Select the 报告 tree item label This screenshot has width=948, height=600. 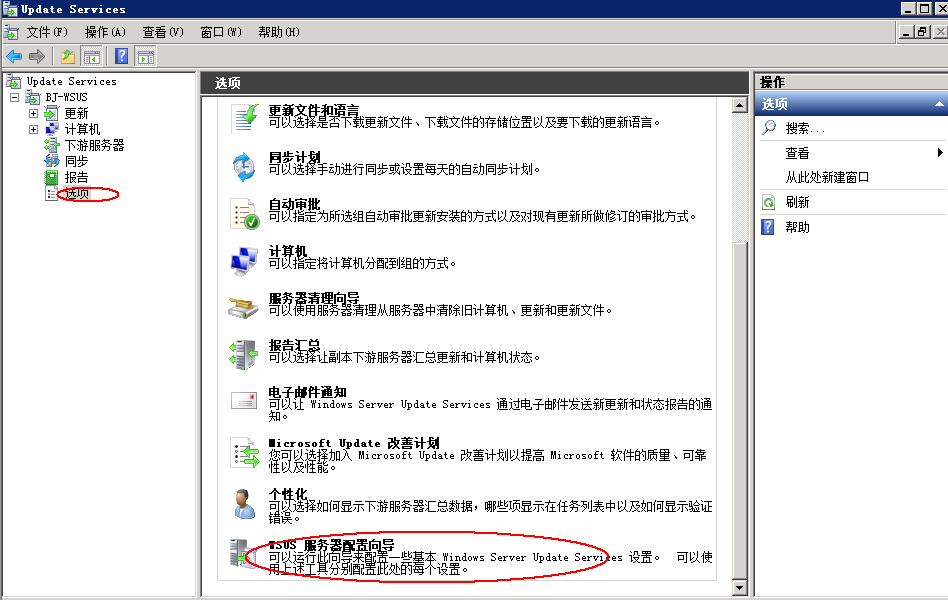[x=76, y=177]
